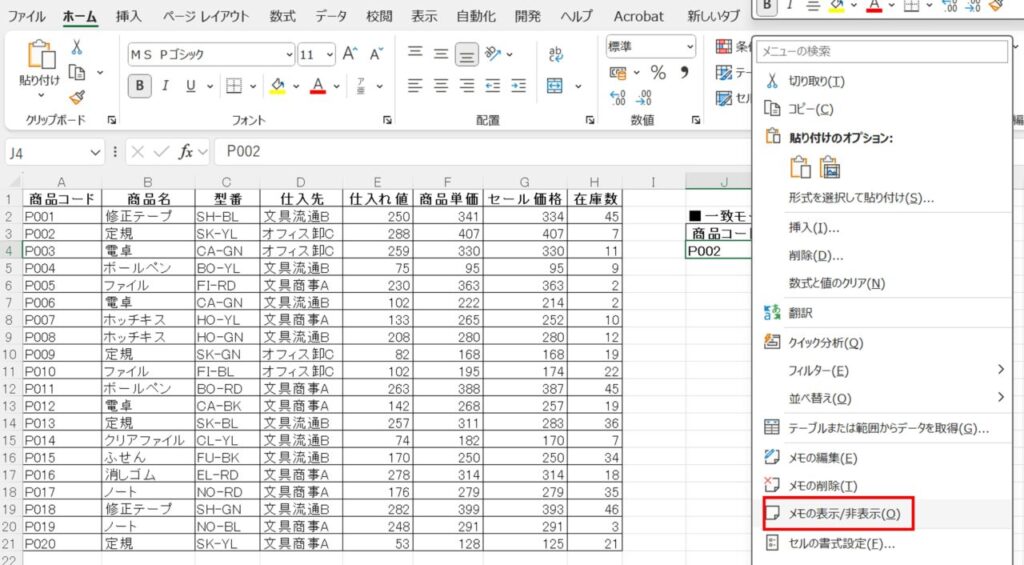Screen dimensions: 1024x565
Task: Decrease font size with the small A icon
Action: [376, 54]
